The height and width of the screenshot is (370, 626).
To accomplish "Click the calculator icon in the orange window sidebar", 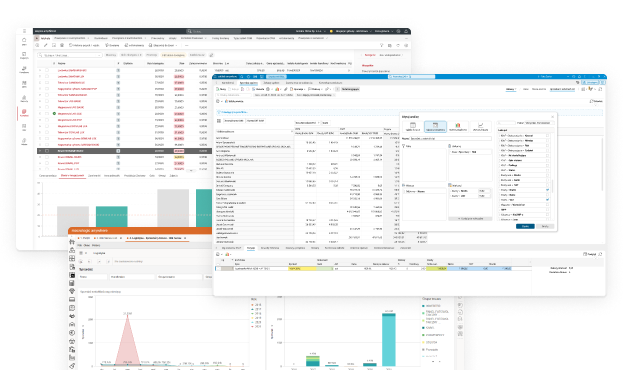I will pyautogui.click(x=72, y=283).
